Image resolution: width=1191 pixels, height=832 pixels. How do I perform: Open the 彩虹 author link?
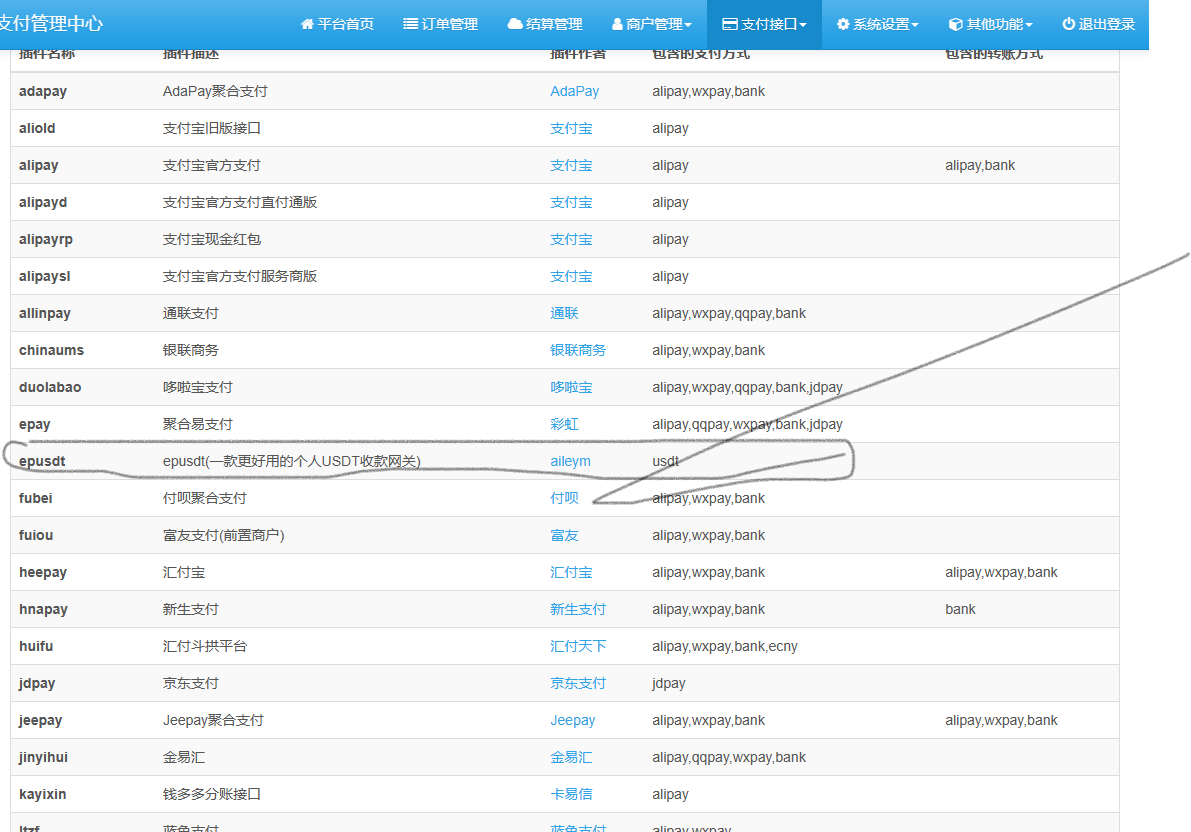point(564,424)
